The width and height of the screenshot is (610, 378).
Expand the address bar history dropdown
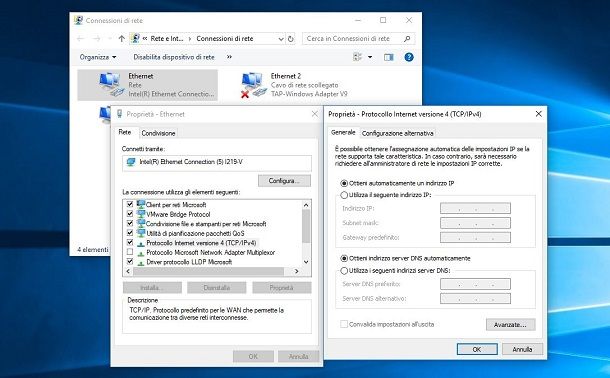[x=281, y=38]
